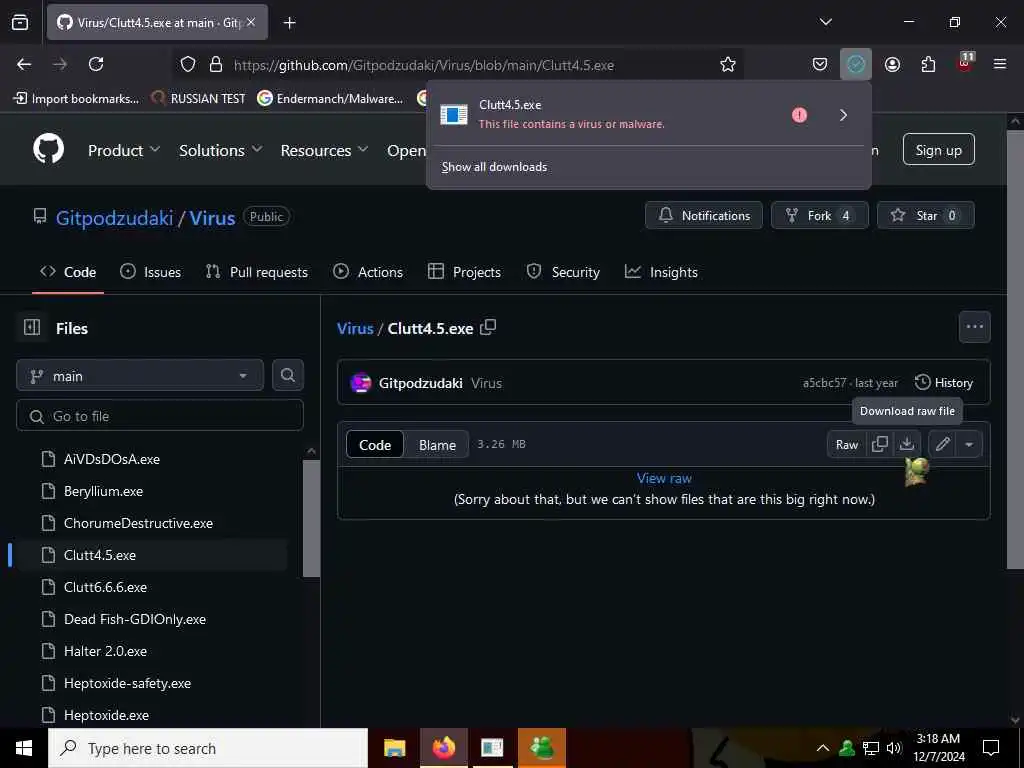
Task: Open the Gitpodzudaki owner link
Action: coord(114,217)
